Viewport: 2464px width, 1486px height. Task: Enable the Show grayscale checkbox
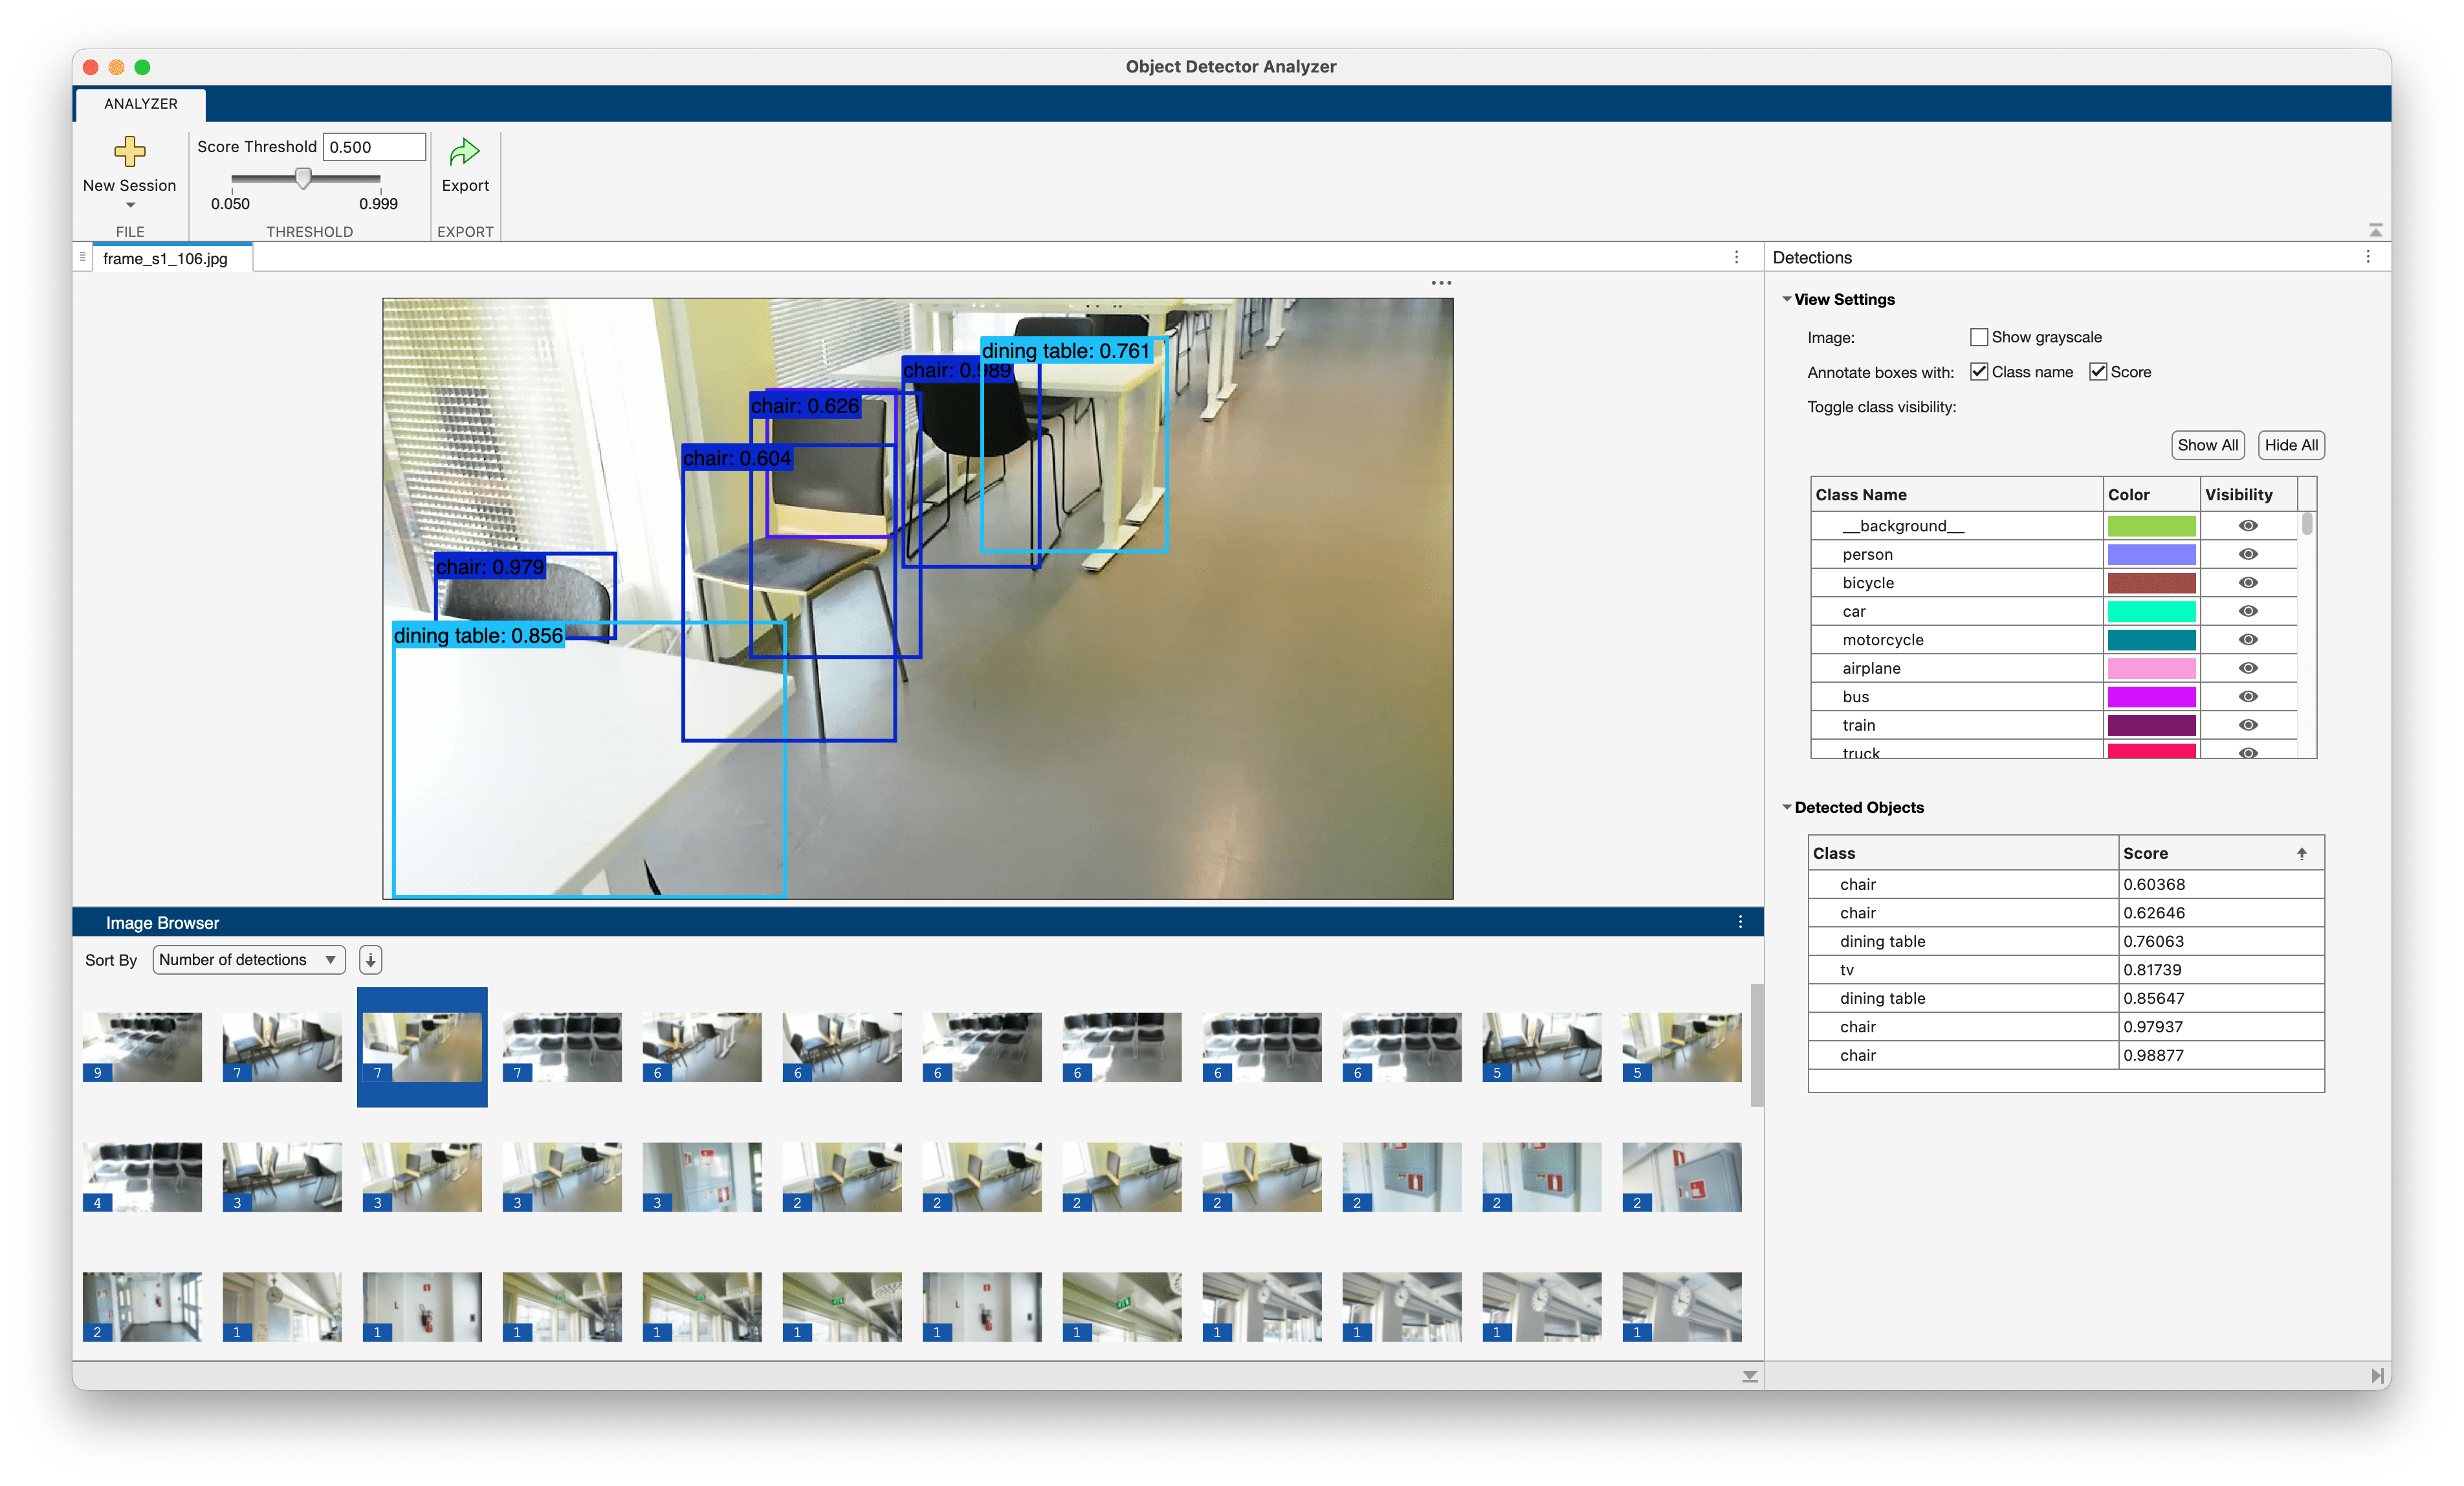1979,337
